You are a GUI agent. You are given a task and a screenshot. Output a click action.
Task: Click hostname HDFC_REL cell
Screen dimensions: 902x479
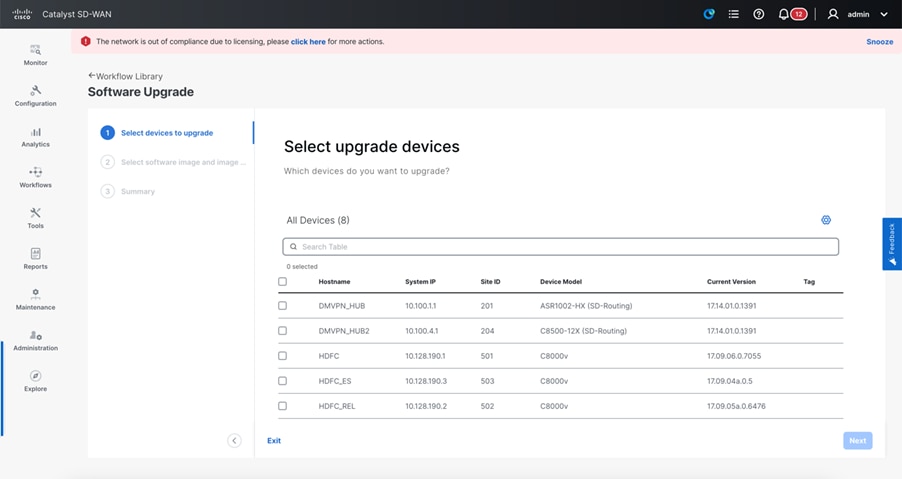coord(337,406)
